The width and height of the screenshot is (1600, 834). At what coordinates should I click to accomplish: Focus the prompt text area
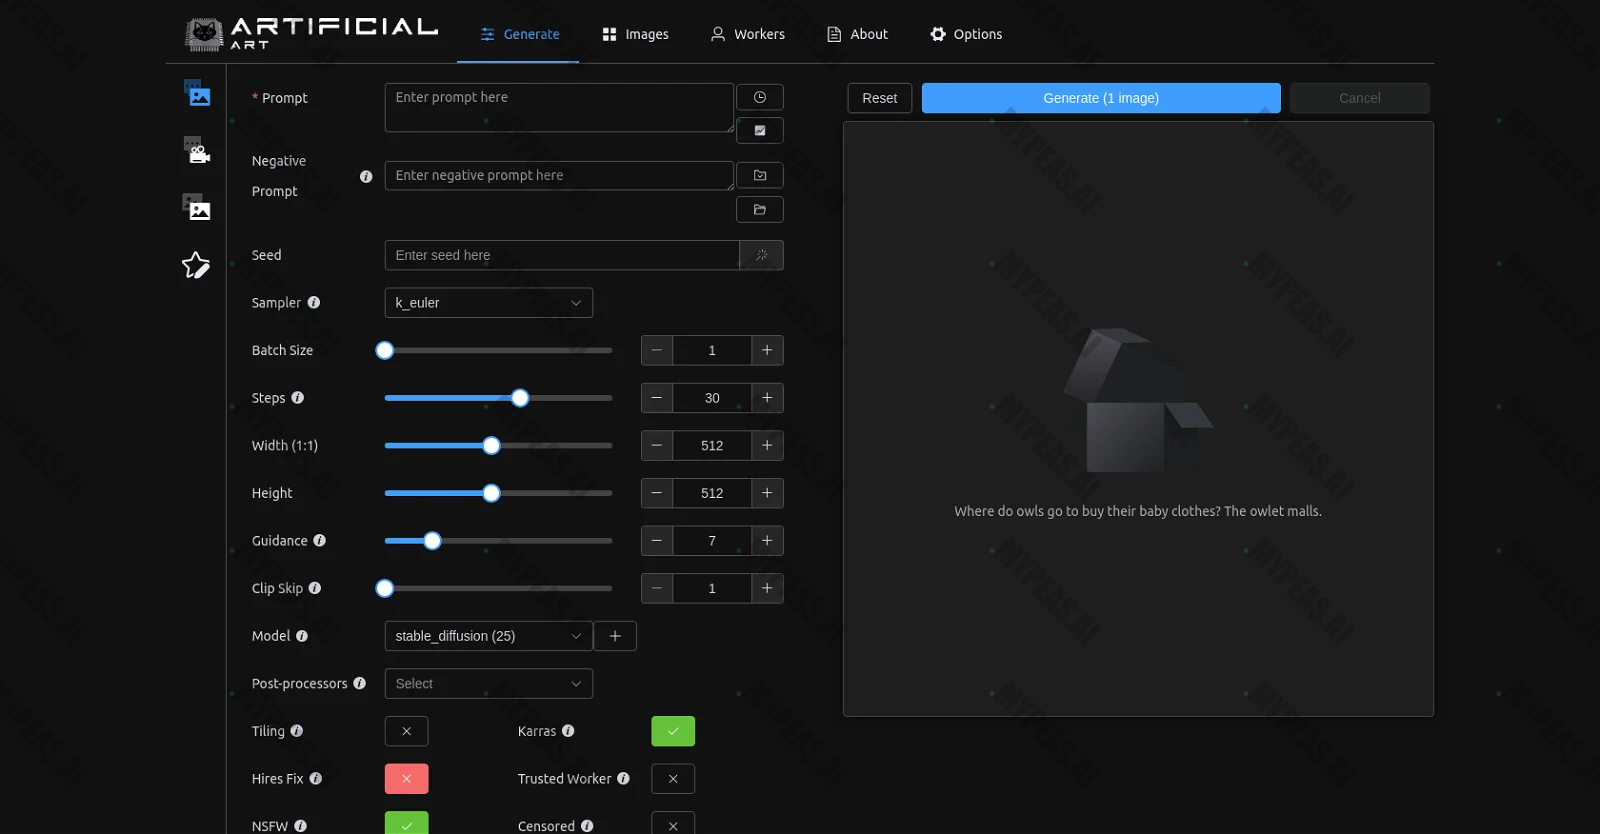[559, 108]
